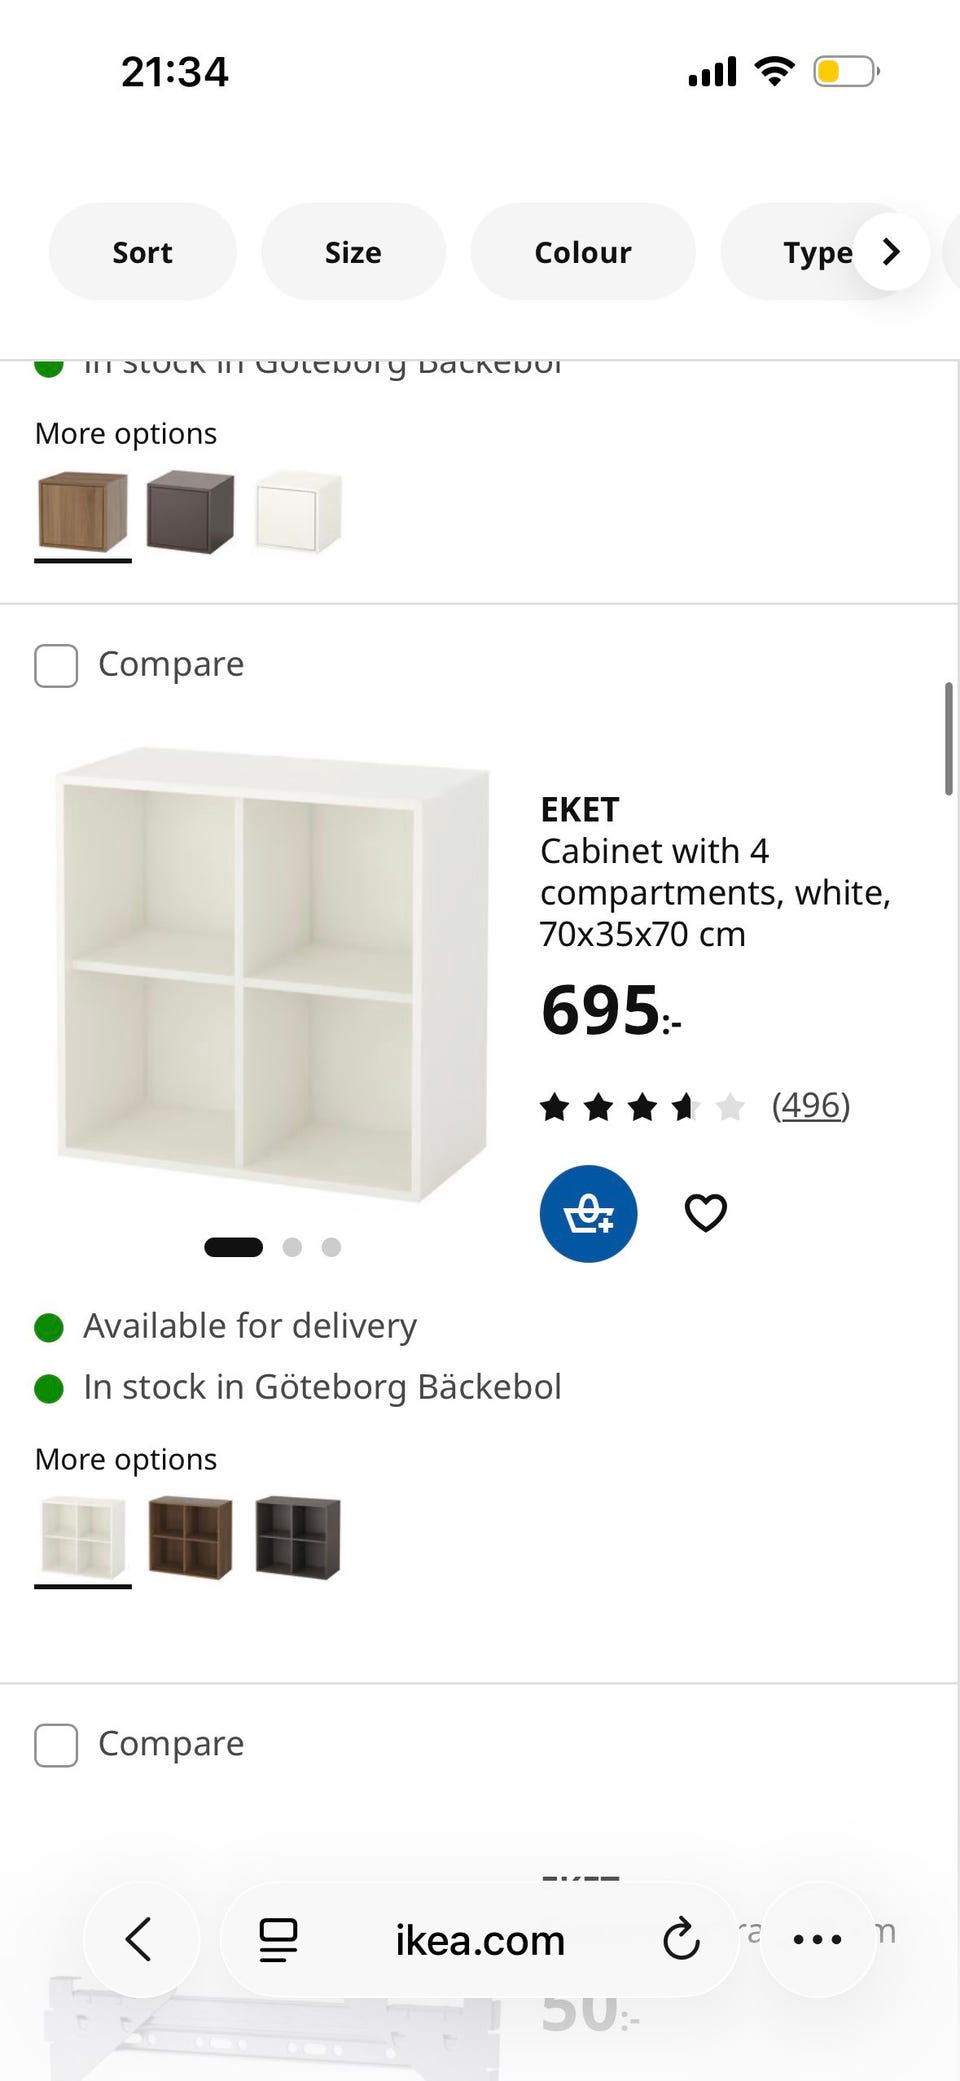The width and height of the screenshot is (960, 2081).
Task: Open browser more options ellipsis
Action: pos(817,1939)
